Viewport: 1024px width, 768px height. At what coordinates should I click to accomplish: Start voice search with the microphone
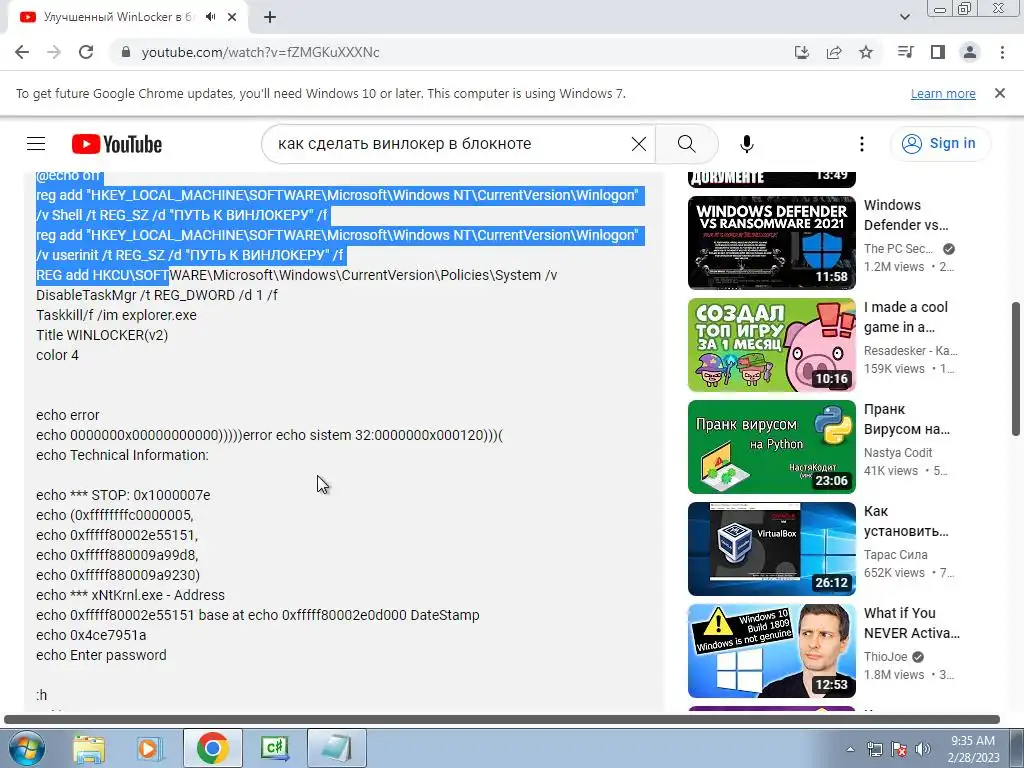747,144
